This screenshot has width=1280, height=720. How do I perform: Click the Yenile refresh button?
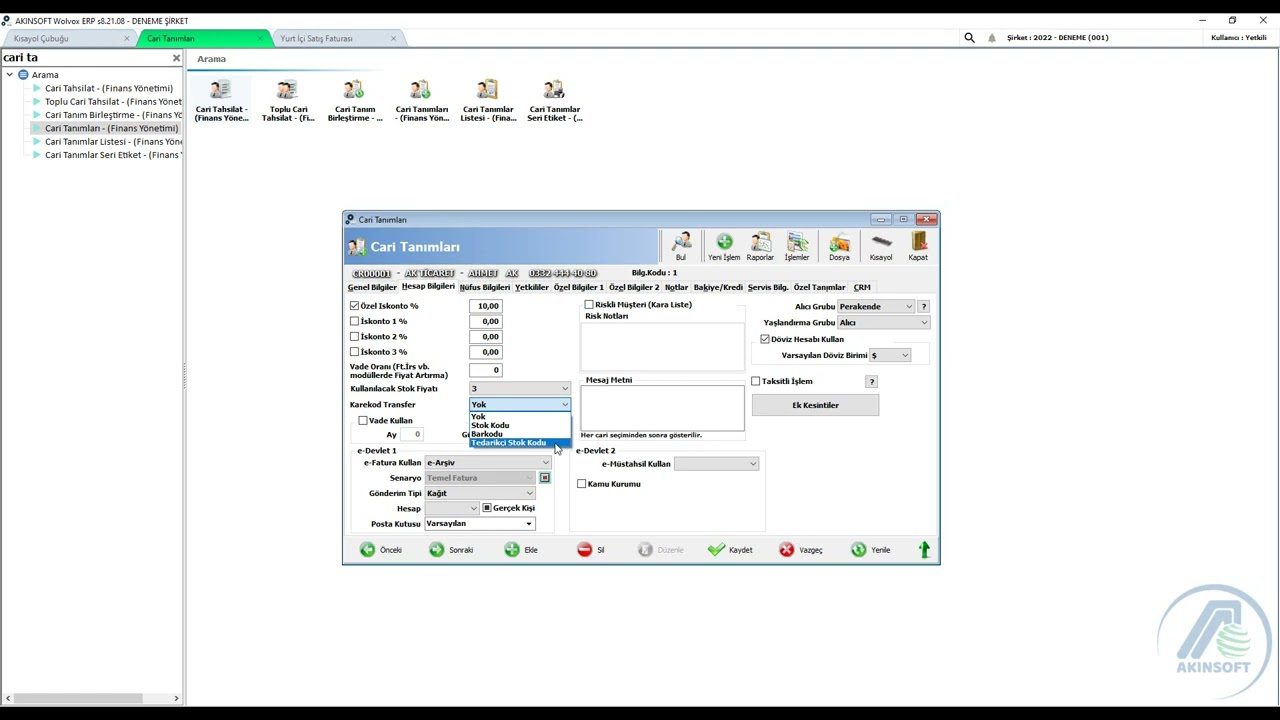tap(870, 550)
